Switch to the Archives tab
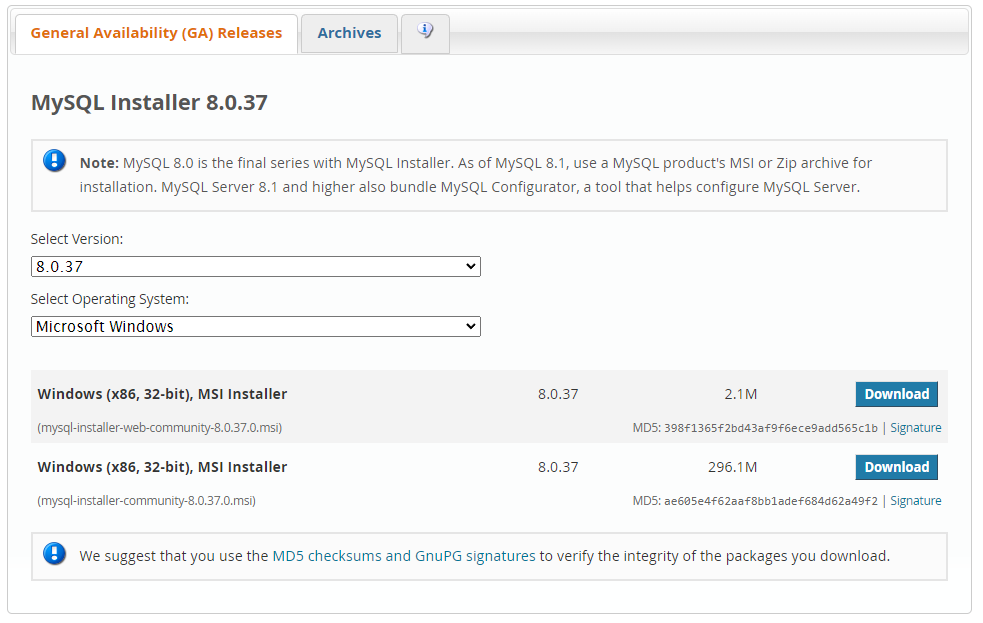 click(349, 34)
